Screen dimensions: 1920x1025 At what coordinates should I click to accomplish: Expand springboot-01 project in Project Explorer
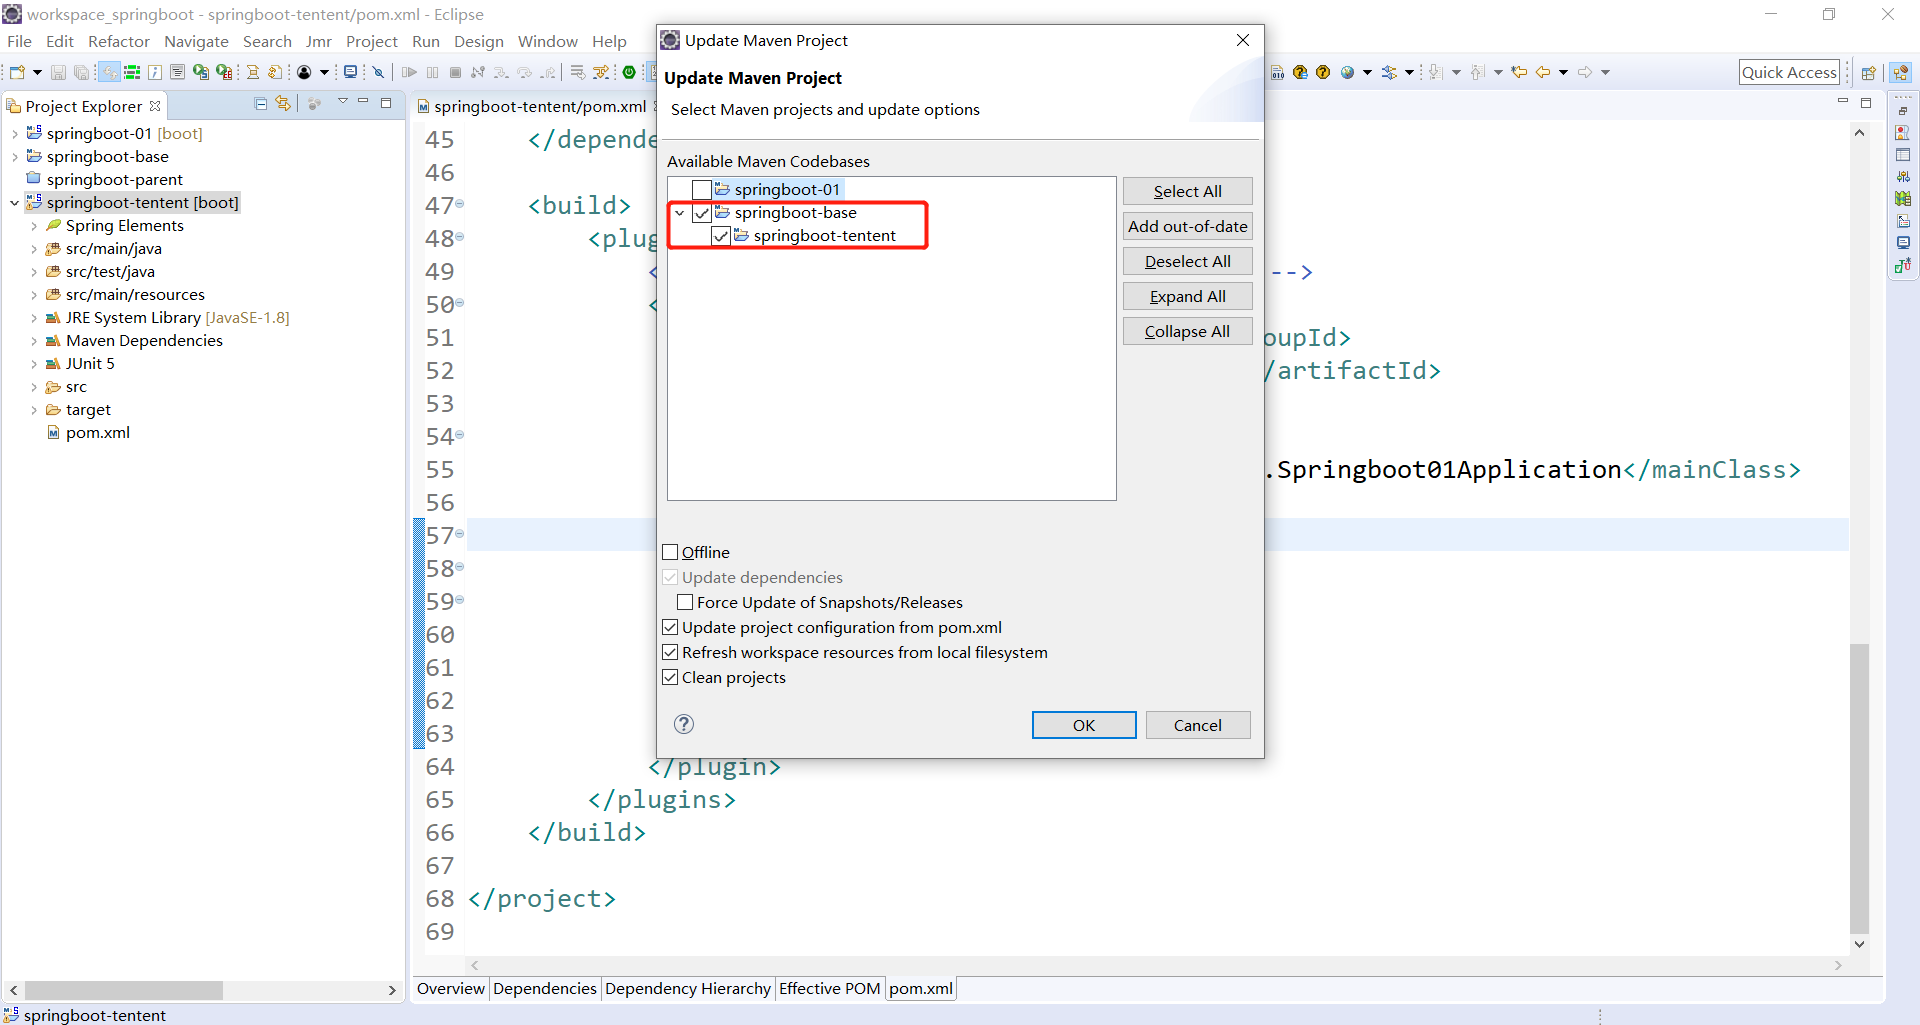[x=15, y=133]
